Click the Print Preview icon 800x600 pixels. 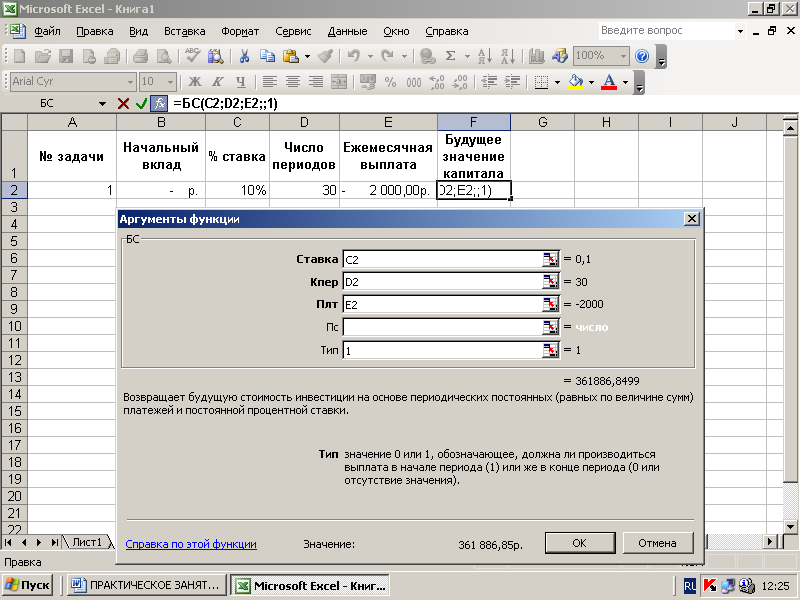164,56
